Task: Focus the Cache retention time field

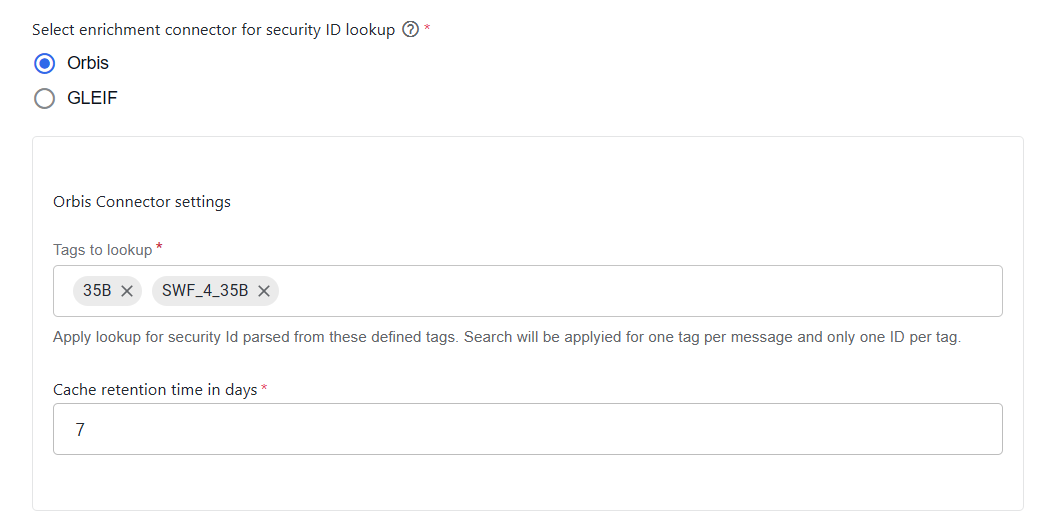Action: [x=527, y=429]
